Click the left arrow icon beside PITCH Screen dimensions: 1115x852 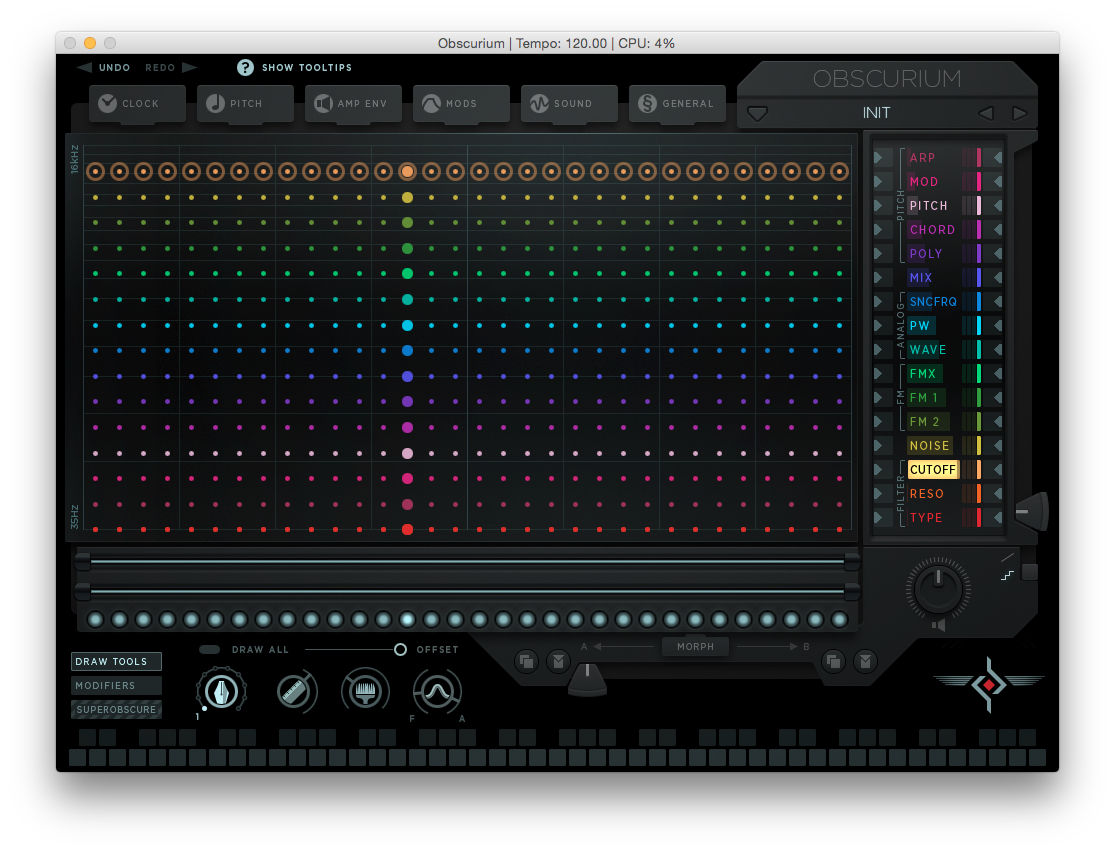[998, 206]
